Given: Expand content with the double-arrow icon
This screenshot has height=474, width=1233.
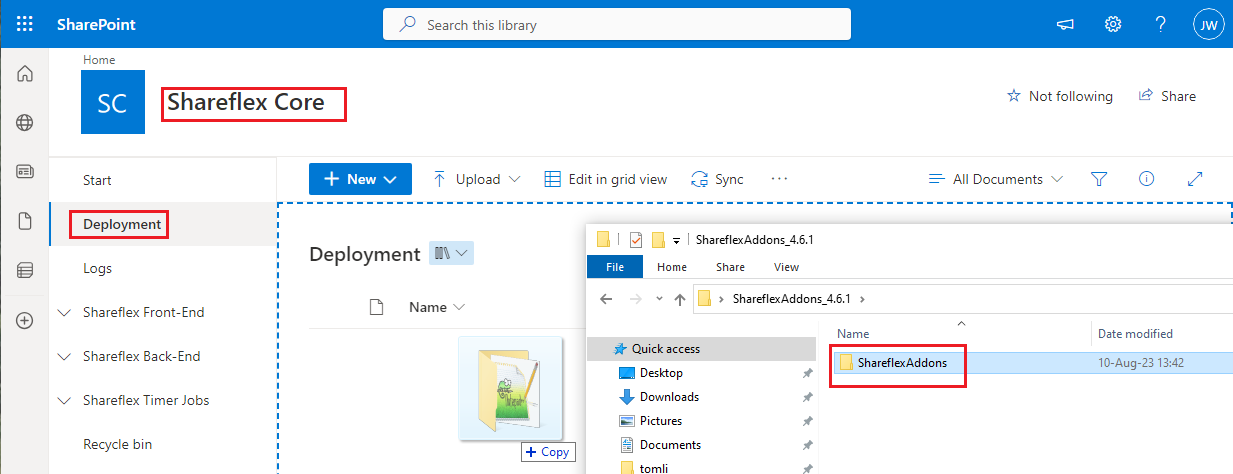Looking at the screenshot, I should [x=1194, y=179].
